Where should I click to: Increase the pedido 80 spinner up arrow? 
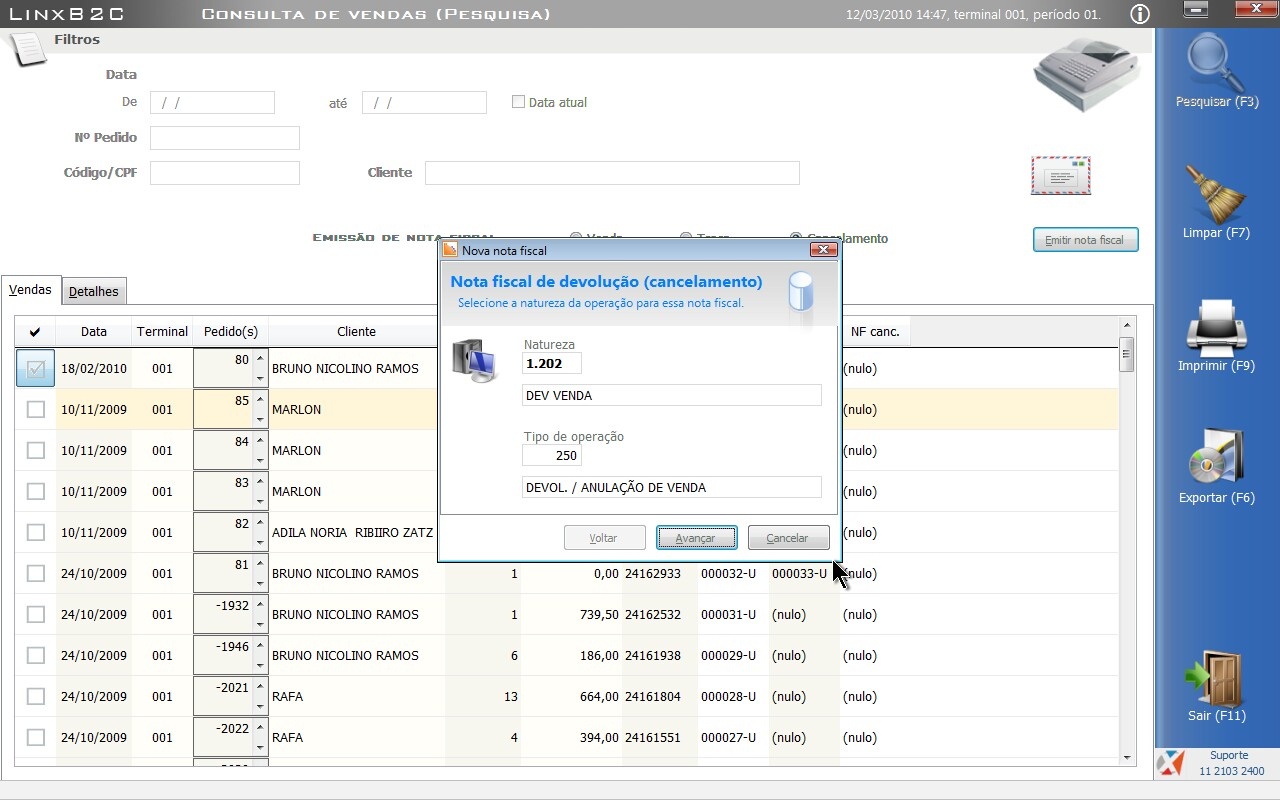[x=260, y=359]
